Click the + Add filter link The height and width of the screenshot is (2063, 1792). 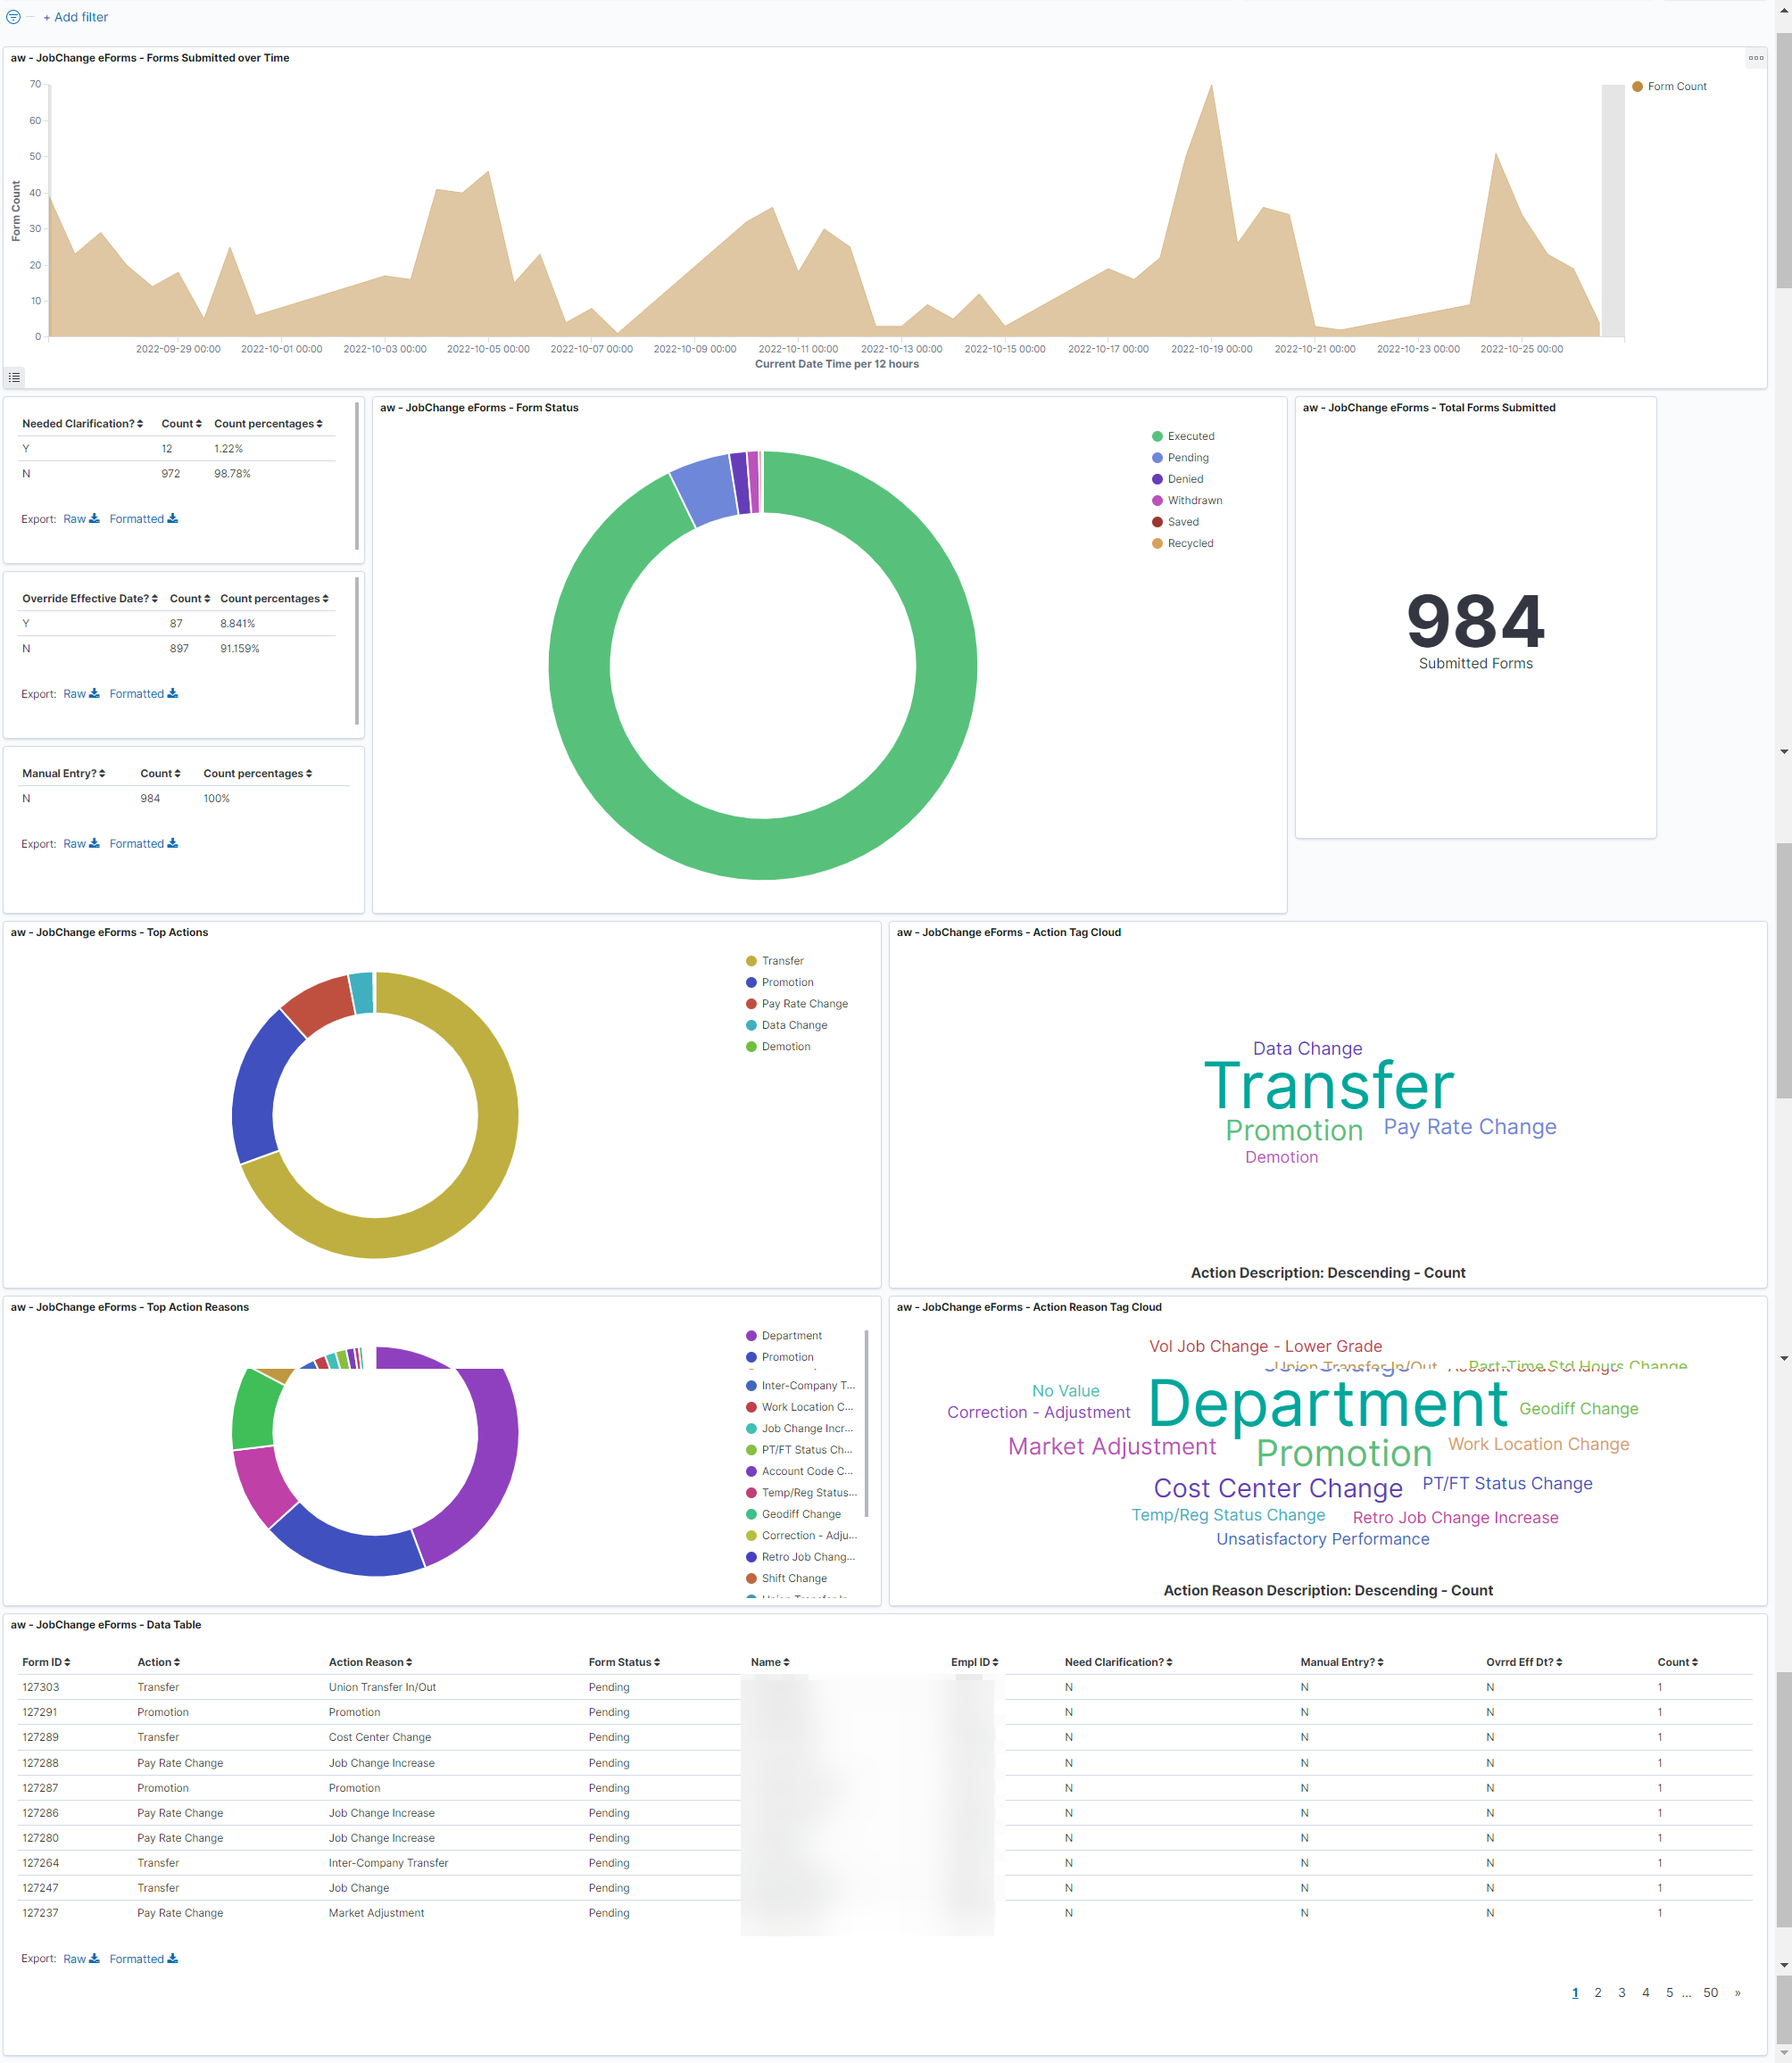(x=76, y=16)
